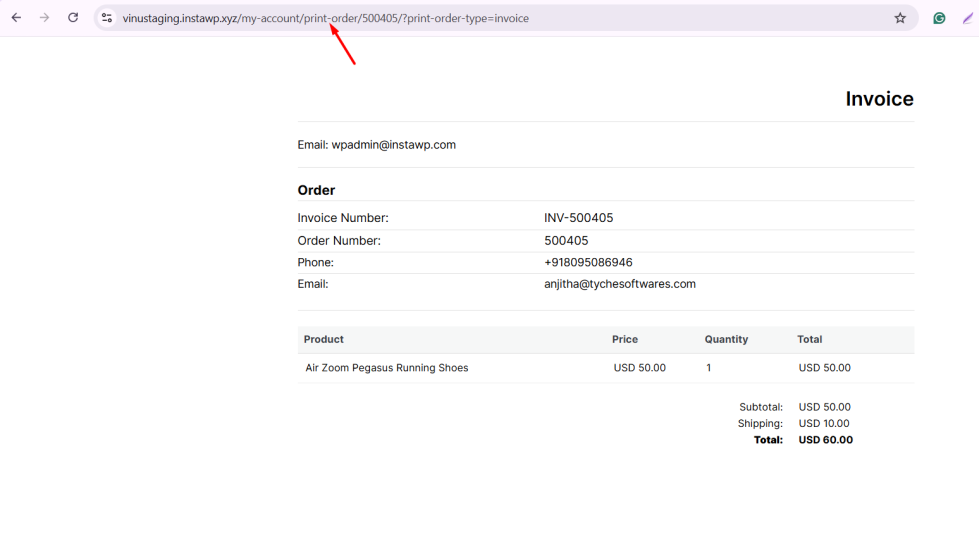Bookmark this page with the star icon
This screenshot has width=979, height=537.
(x=900, y=18)
